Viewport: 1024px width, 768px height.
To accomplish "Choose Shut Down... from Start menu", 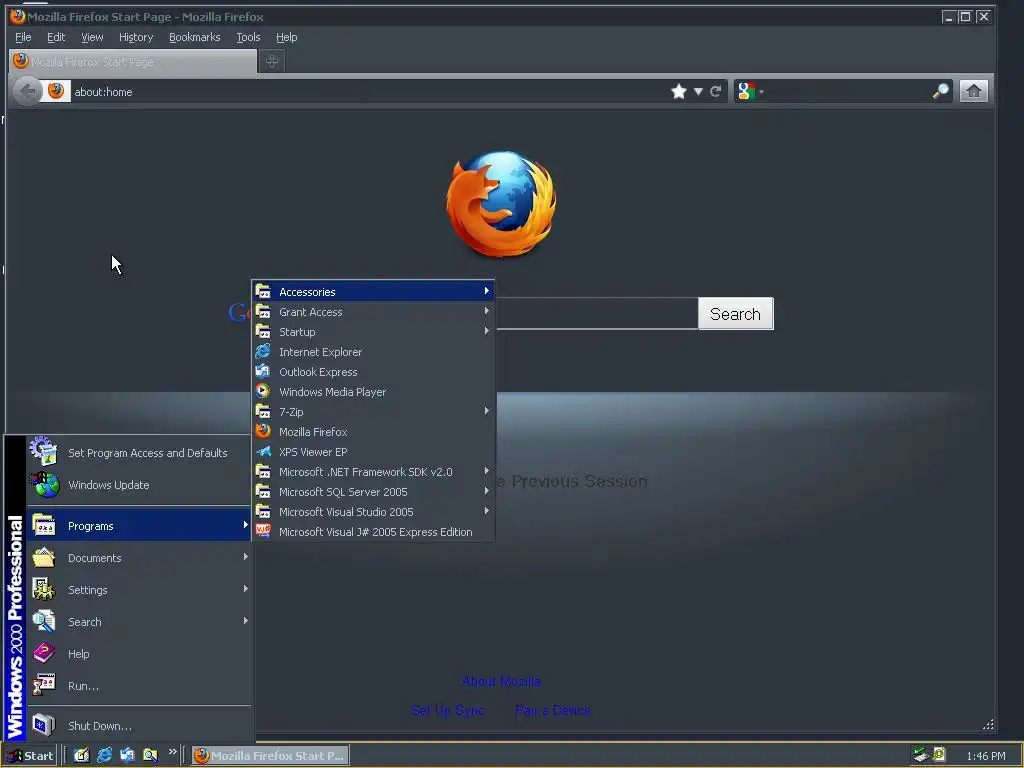I will point(138,726).
